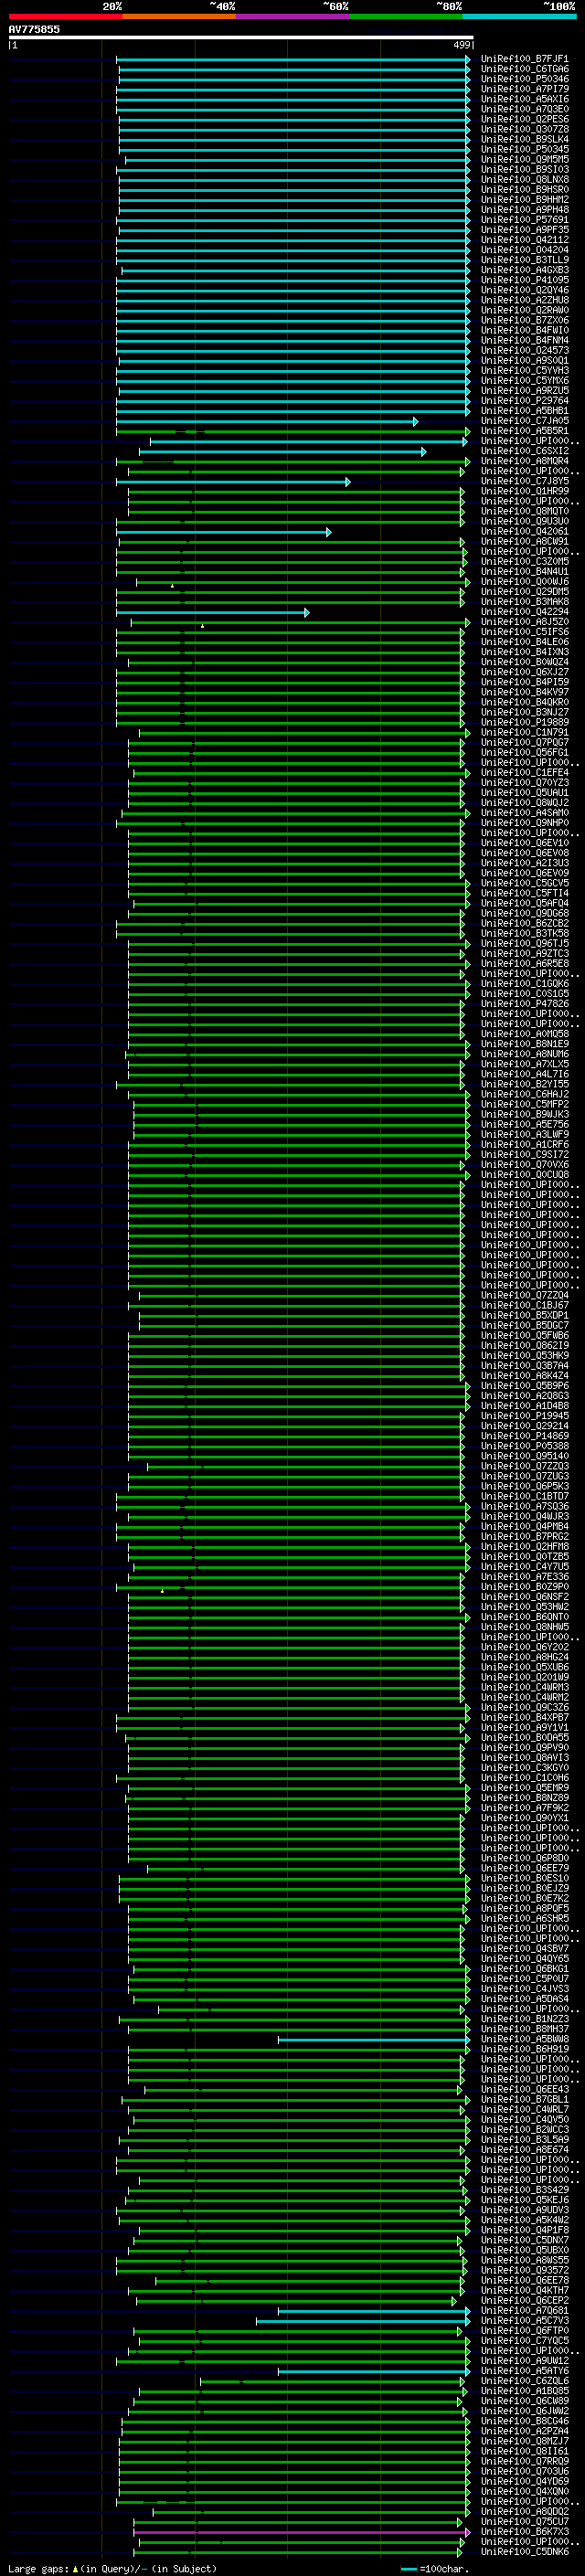Click the UniRef100_P29764 label
585x2576 pixels.
pyautogui.click(x=524, y=400)
